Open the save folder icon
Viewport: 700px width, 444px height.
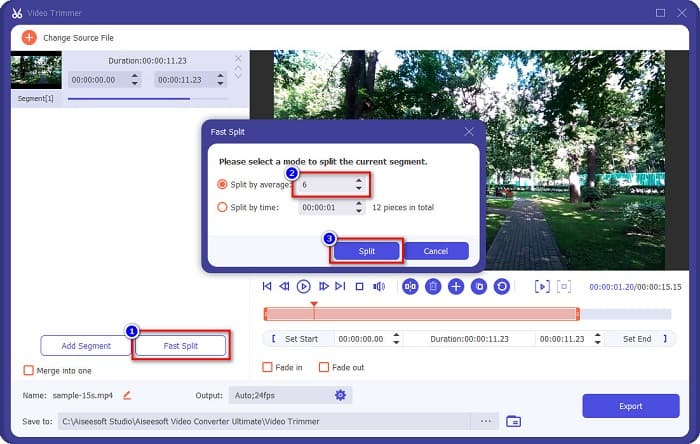(x=514, y=421)
